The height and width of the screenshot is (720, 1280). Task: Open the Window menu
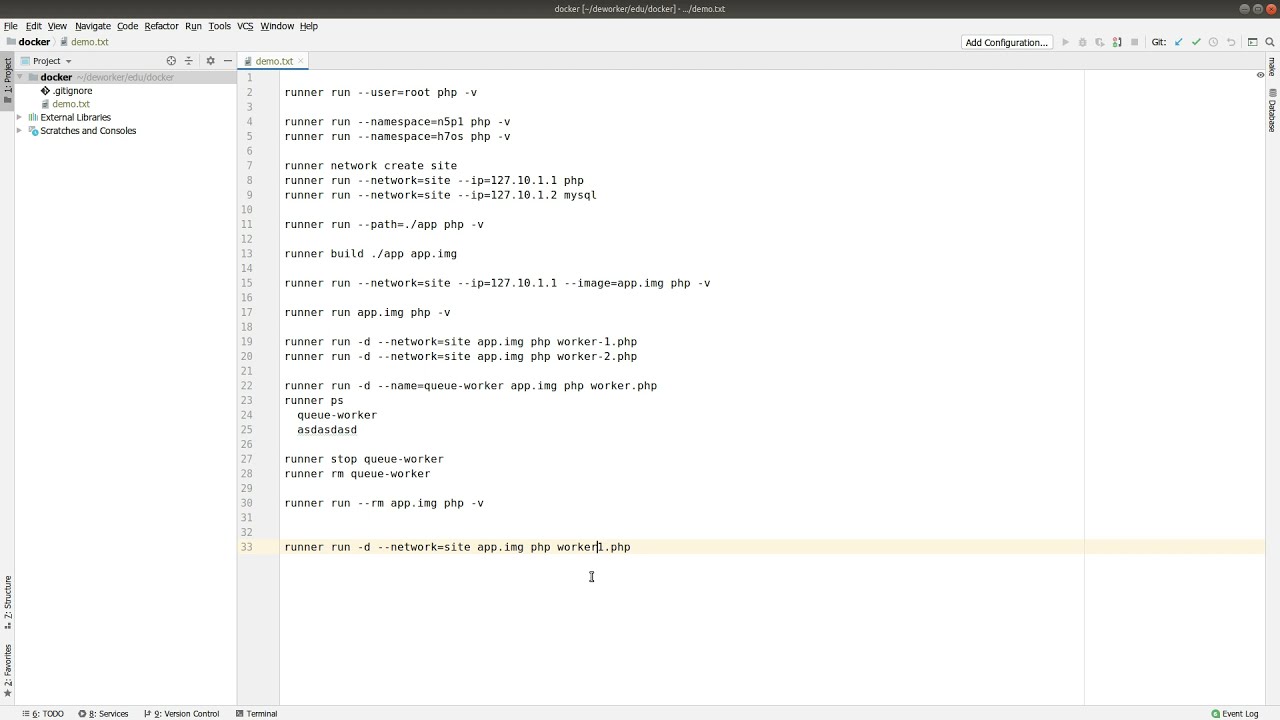(x=277, y=26)
